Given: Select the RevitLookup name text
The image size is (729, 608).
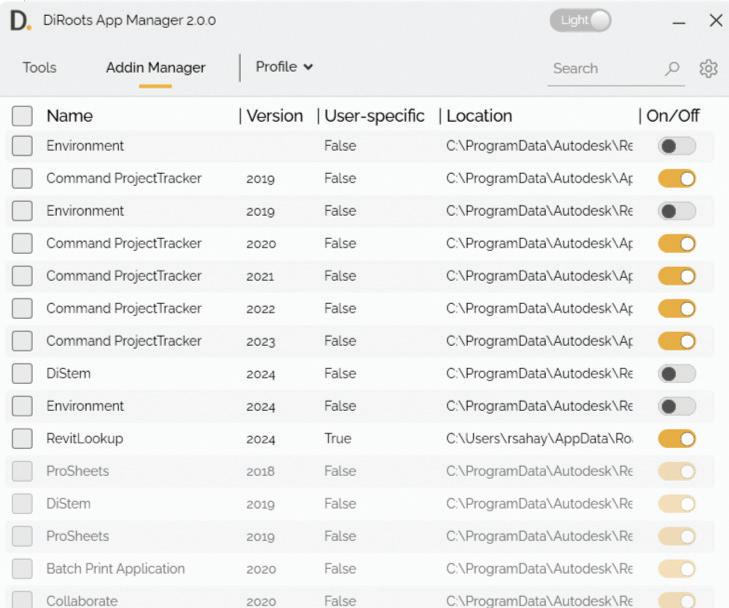Looking at the screenshot, I should coord(85,439).
